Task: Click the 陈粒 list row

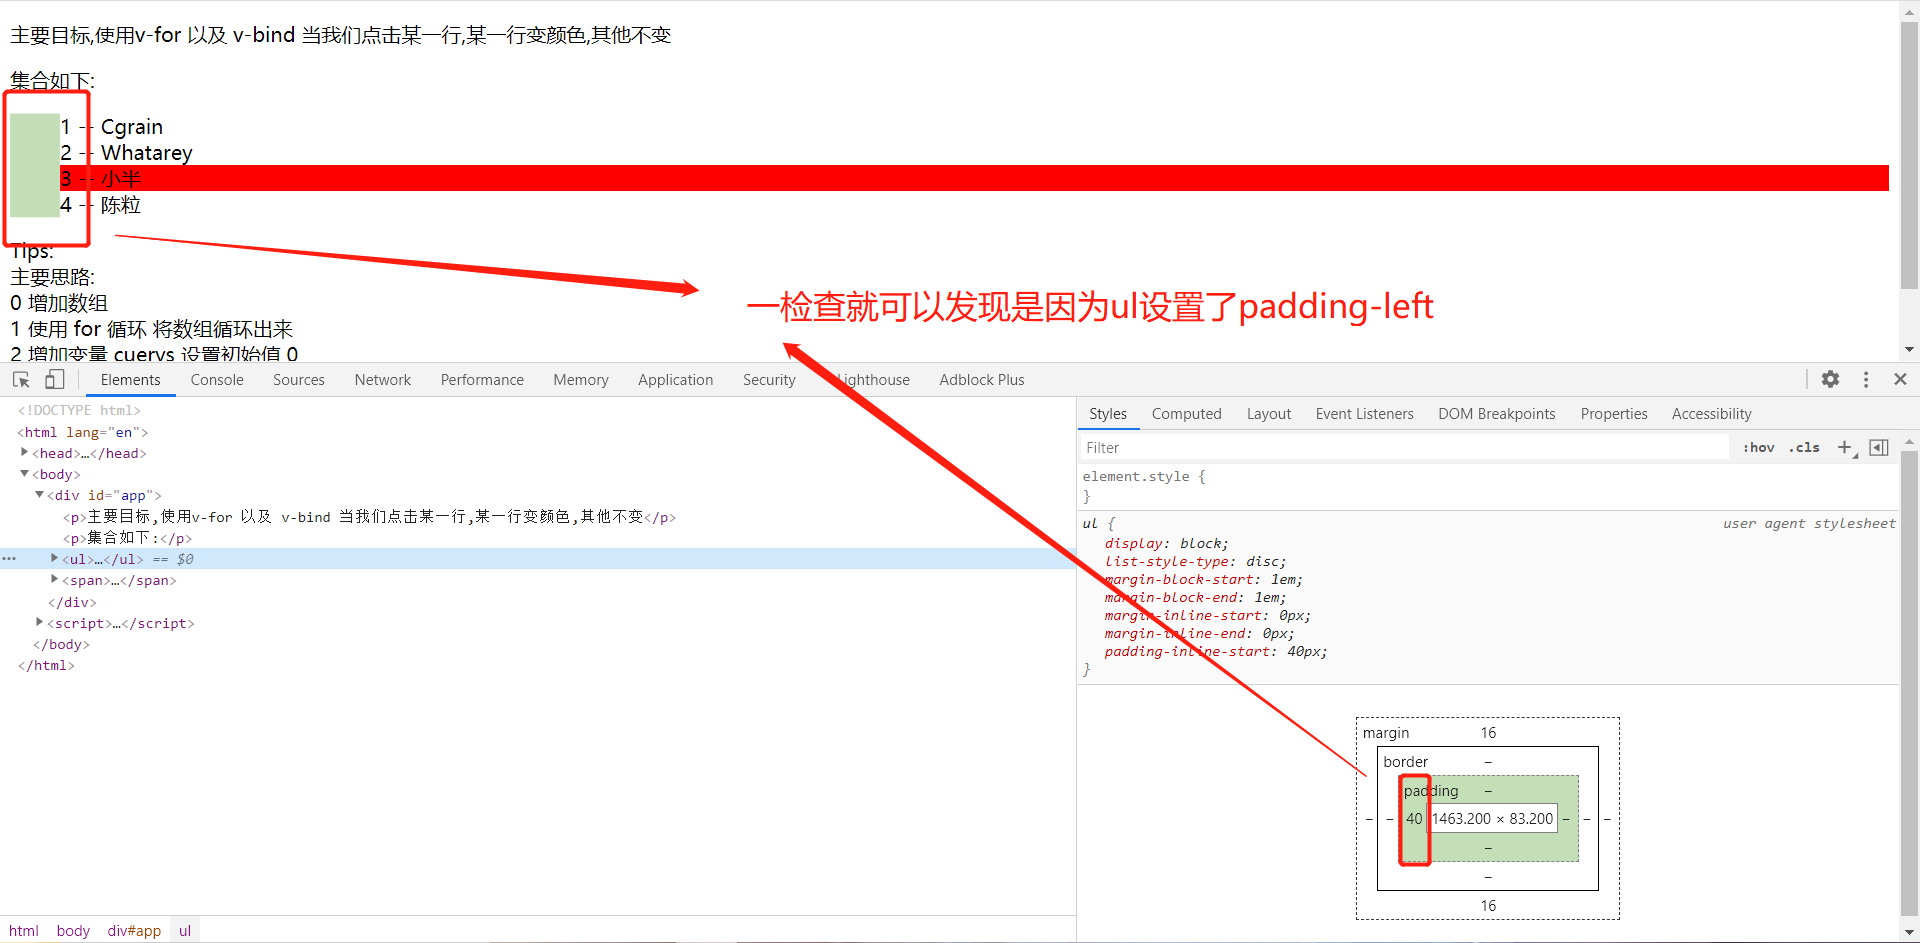Action: (974, 205)
